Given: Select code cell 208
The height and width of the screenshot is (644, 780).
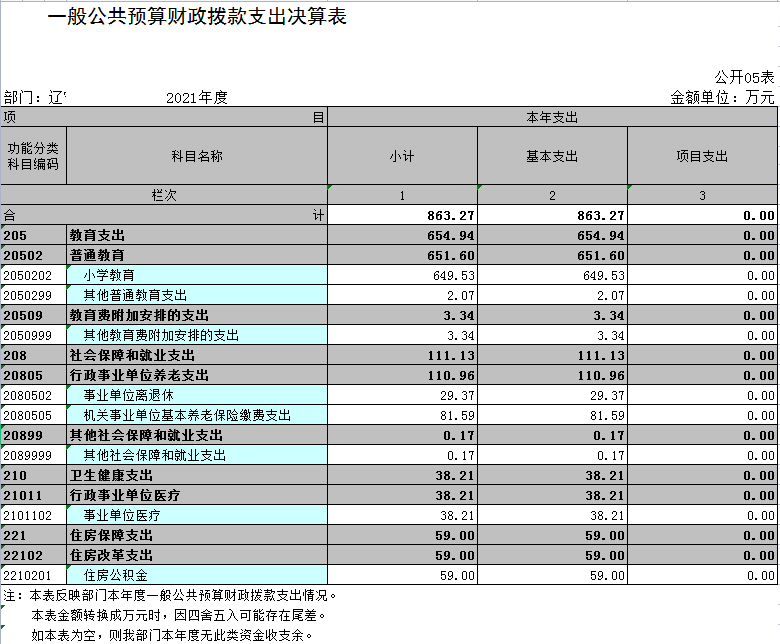Looking at the screenshot, I should pos(33,355).
